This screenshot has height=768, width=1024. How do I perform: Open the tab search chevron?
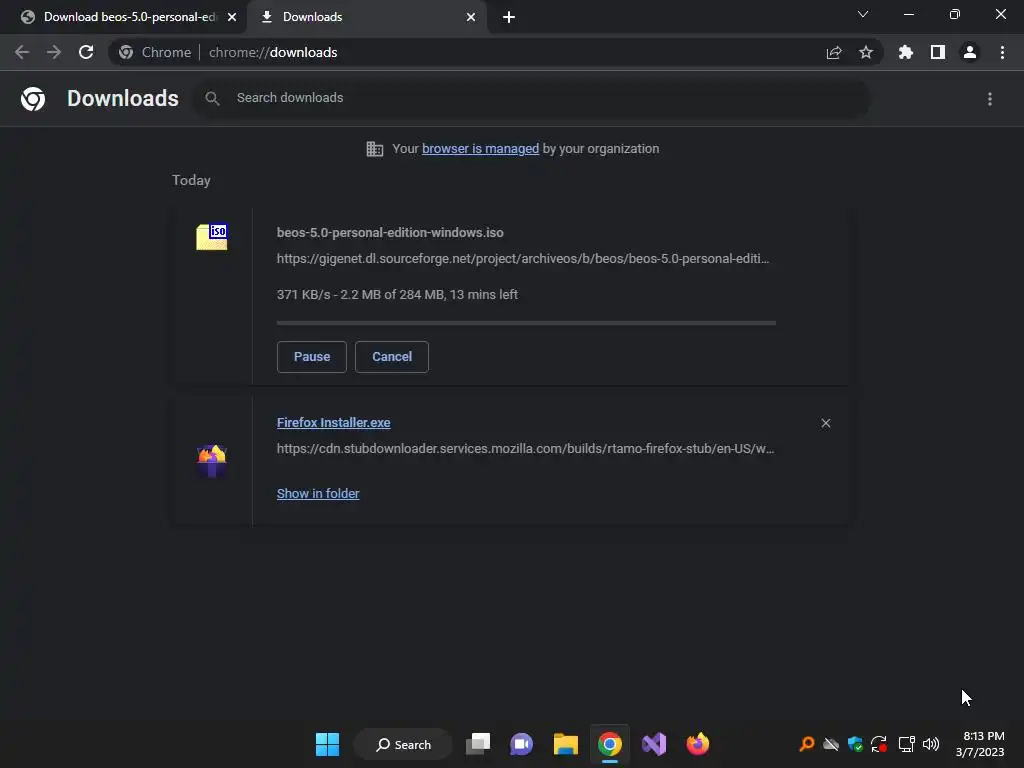click(863, 14)
